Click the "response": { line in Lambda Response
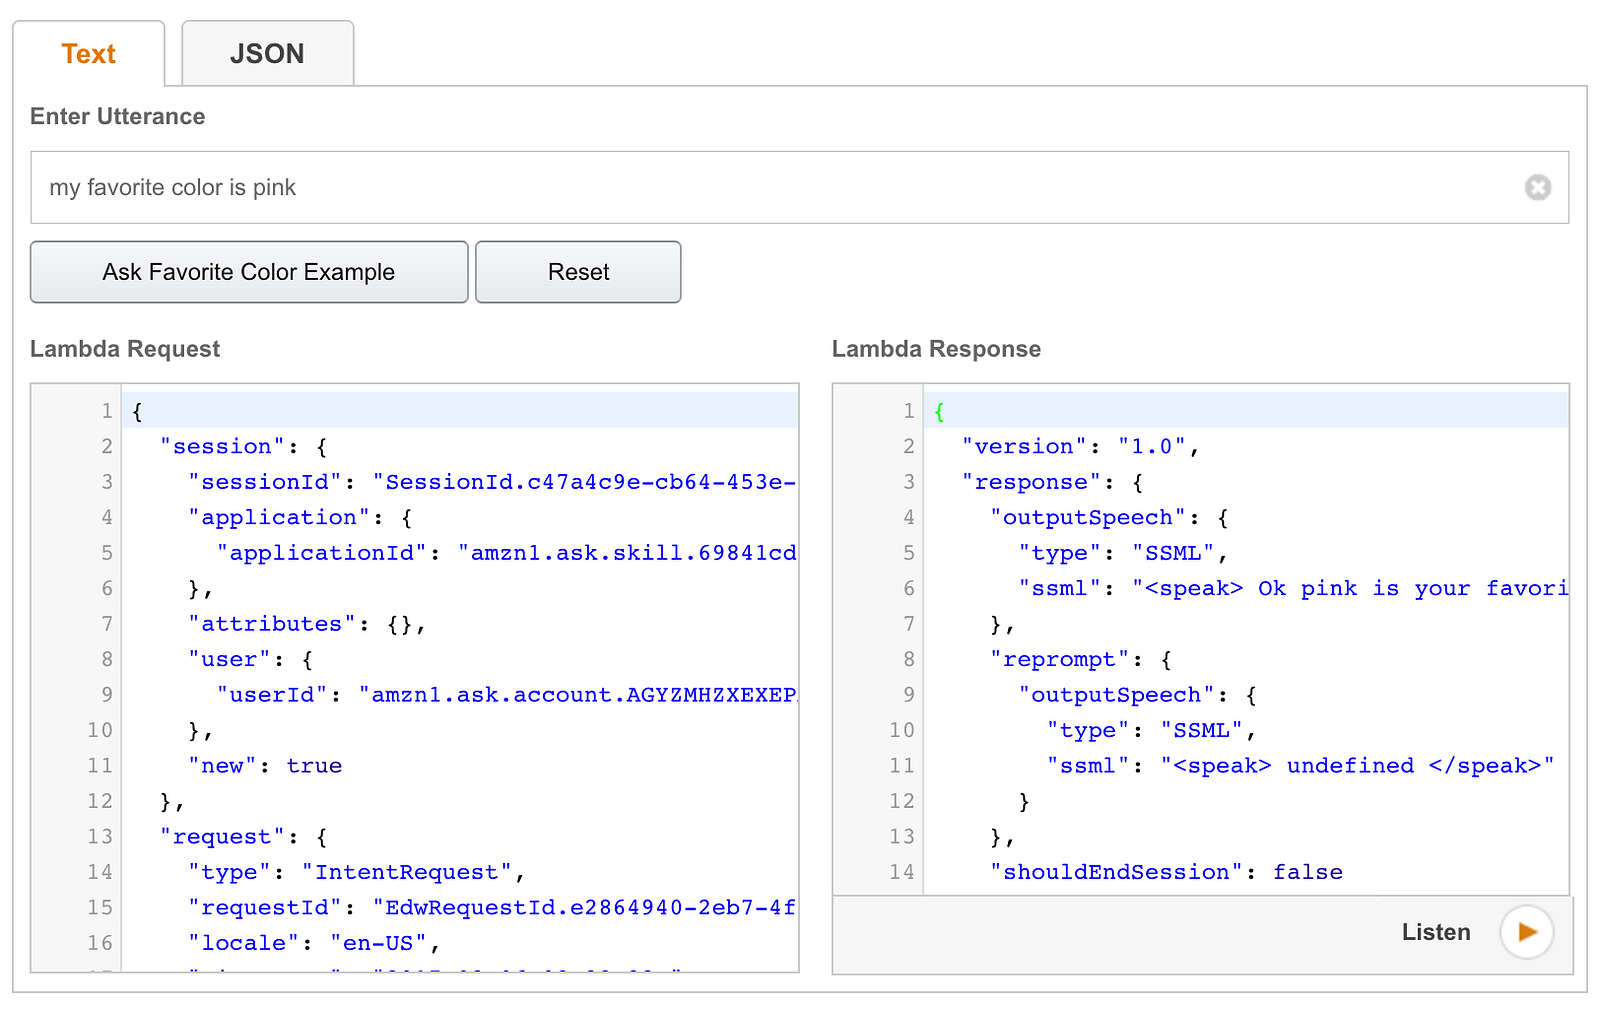 pyautogui.click(x=1052, y=482)
